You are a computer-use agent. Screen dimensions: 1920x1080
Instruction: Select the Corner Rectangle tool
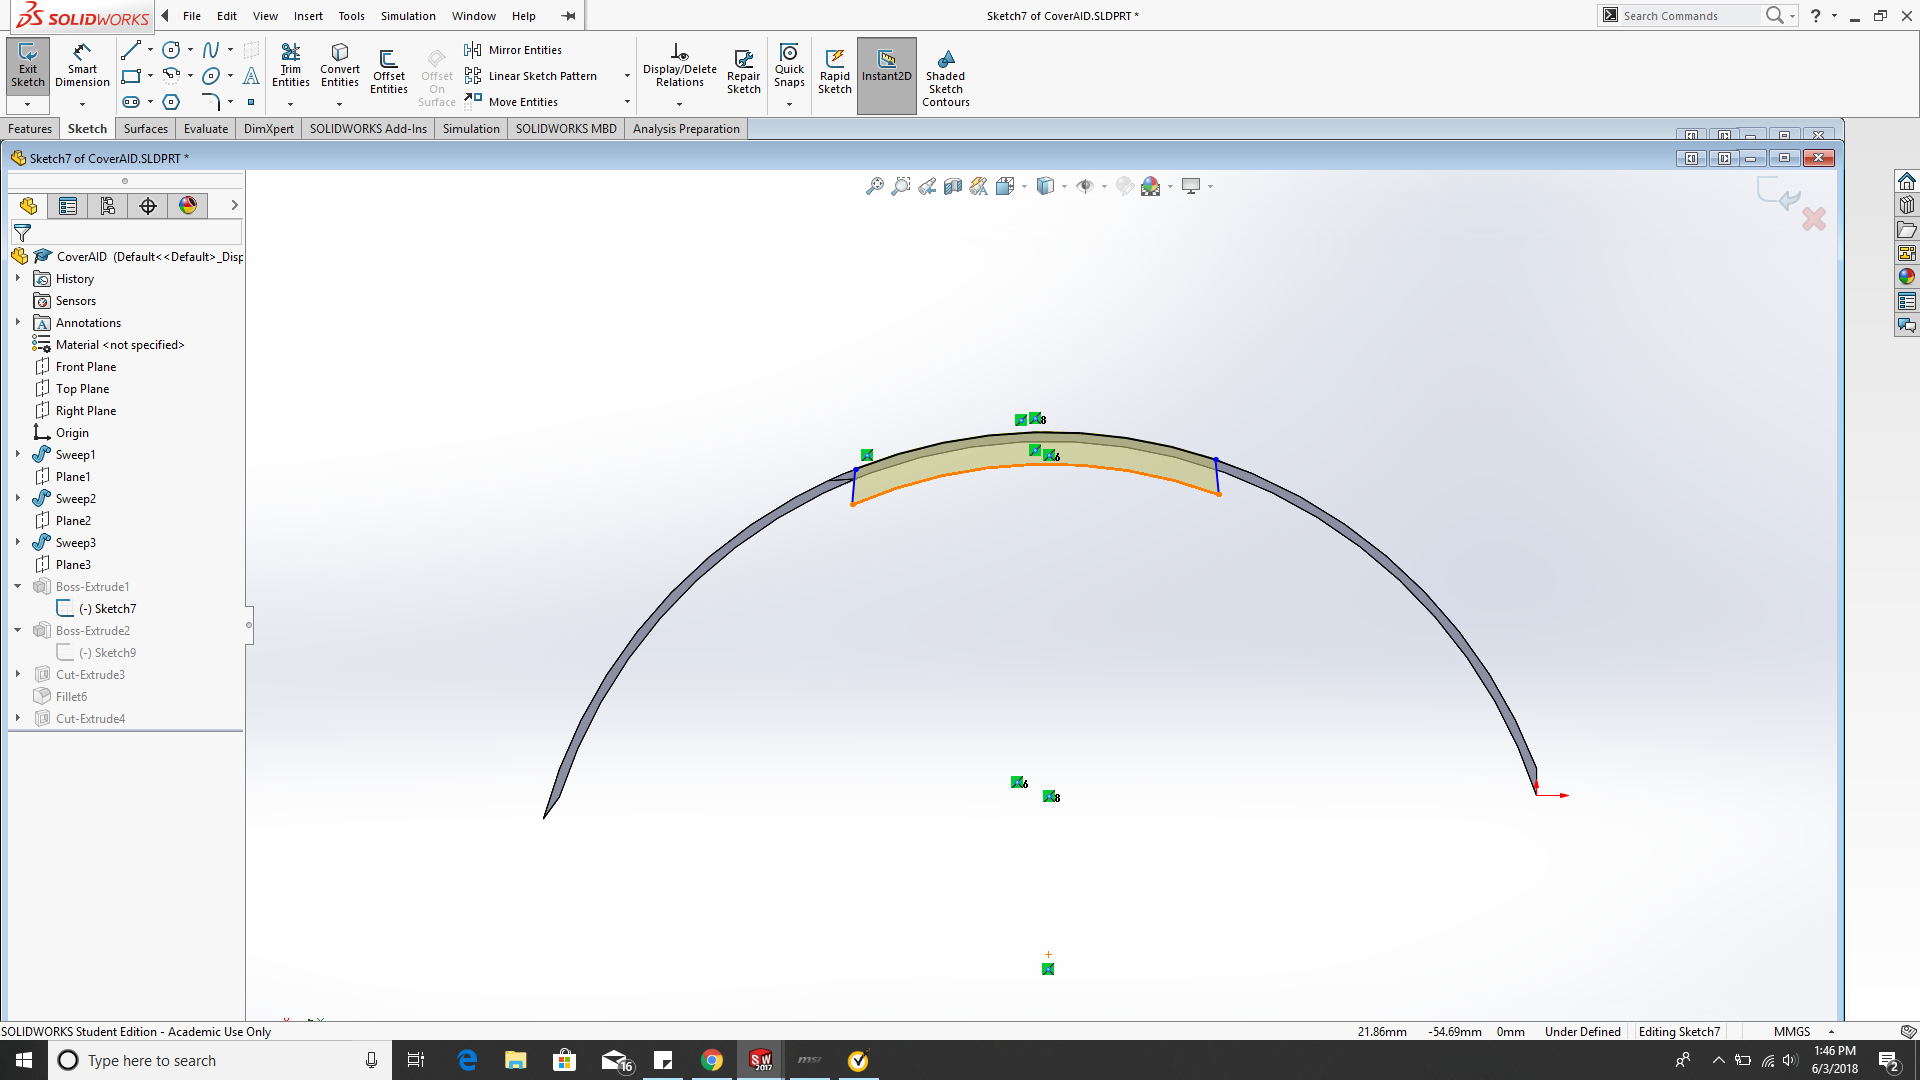pos(131,76)
